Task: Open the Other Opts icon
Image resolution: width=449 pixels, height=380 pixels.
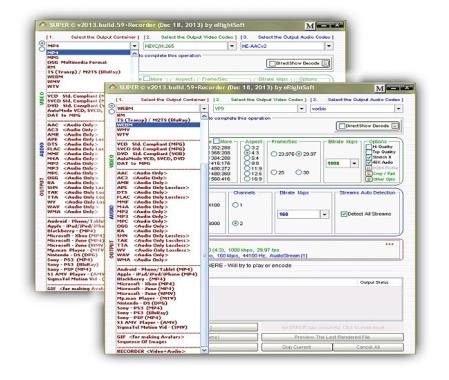Action: [x=368, y=179]
